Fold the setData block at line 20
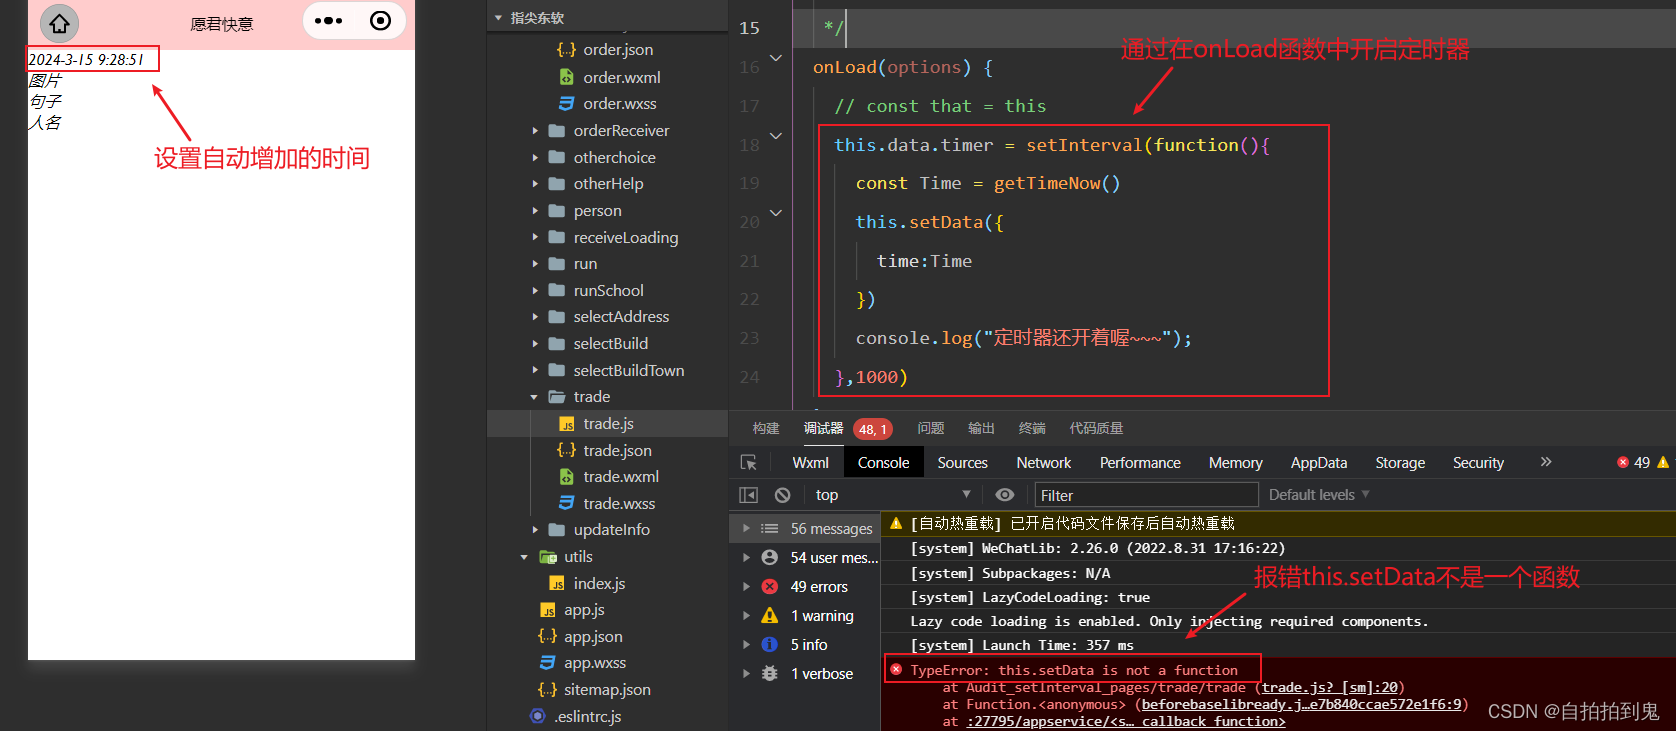Screen dimensions: 1676x731 (776, 213)
